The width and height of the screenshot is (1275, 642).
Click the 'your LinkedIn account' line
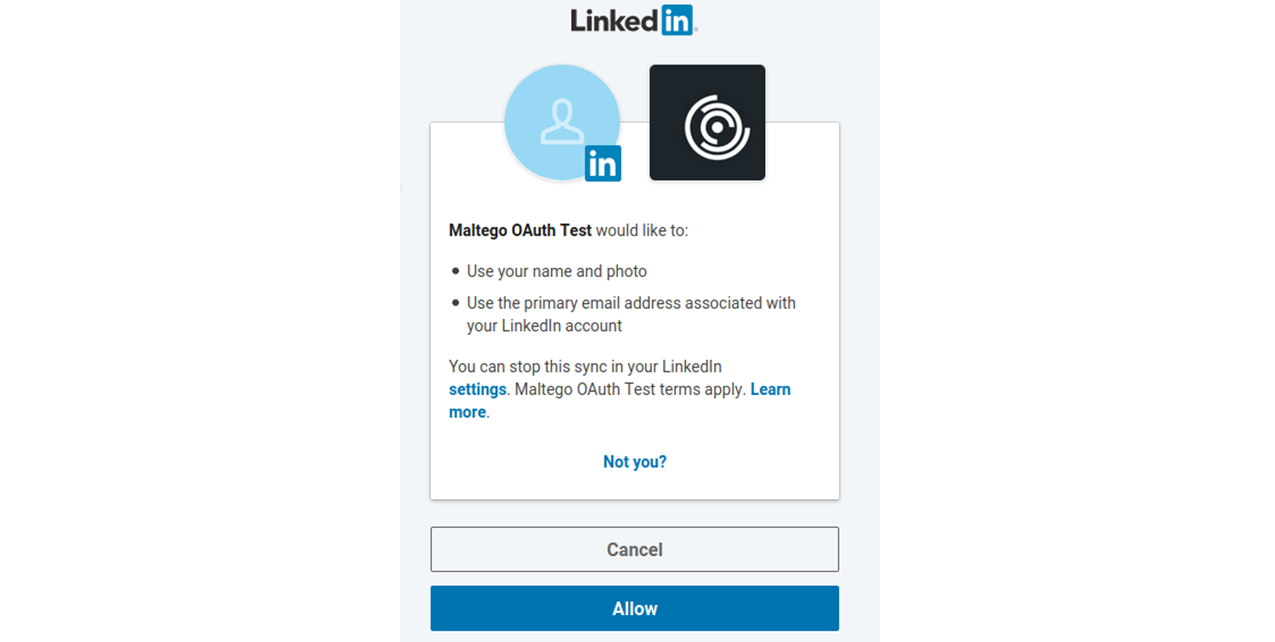[545, 326]
